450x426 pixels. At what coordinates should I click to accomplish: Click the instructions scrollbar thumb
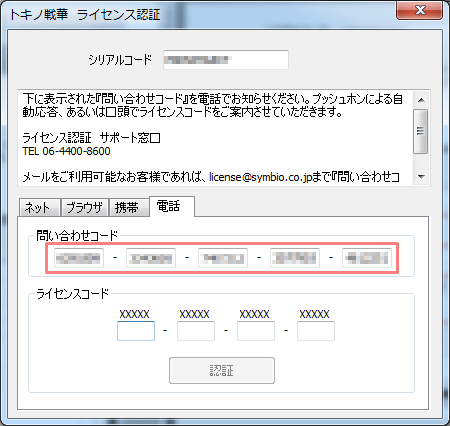tap(421, 131)
